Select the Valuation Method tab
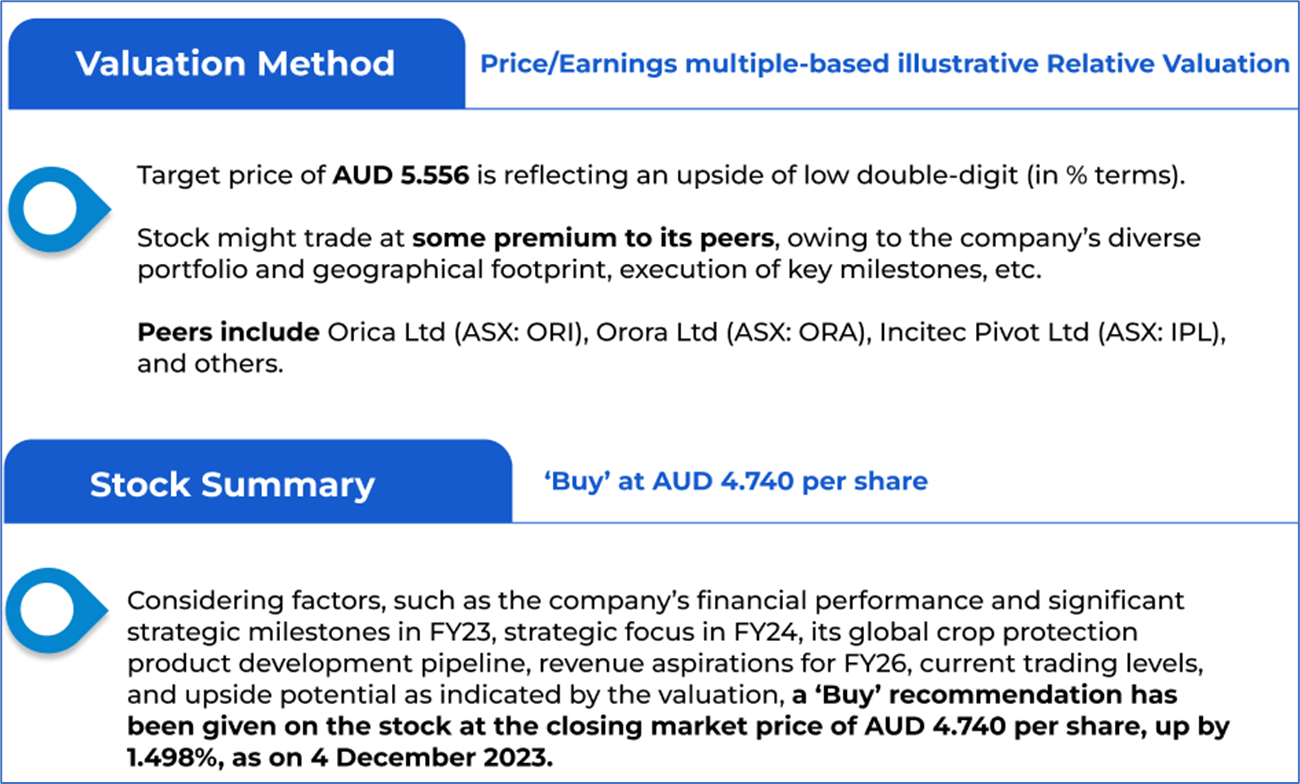This screenshot has width=1300, height=784. pos(236,64)
